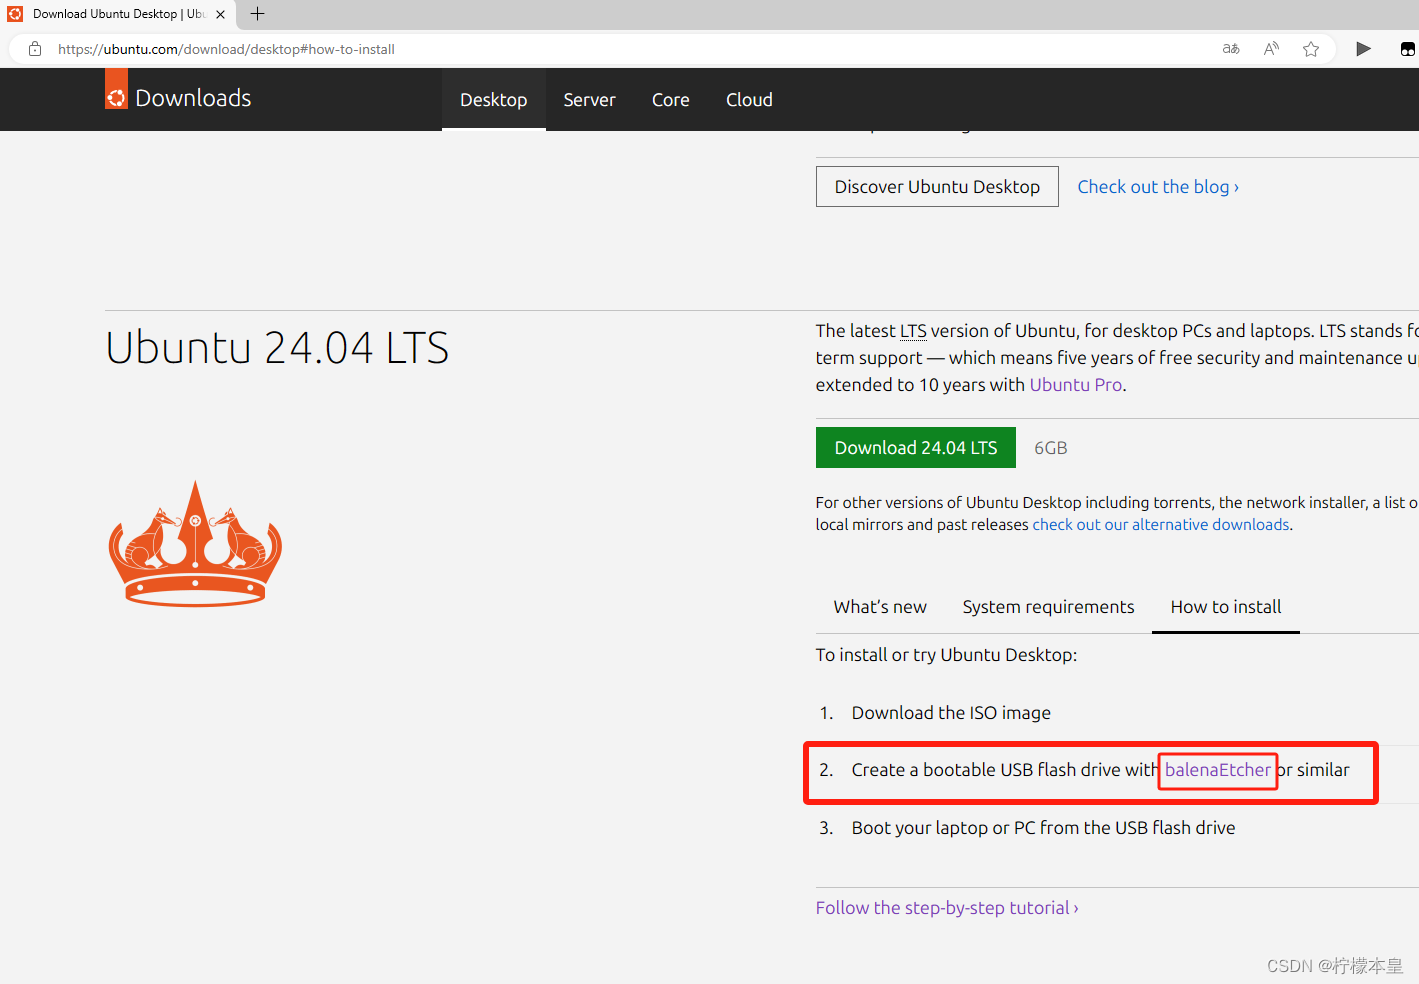This screenshot has width=1419, height=984.
Task: Click the favorites star icon
Action: point(1310,48)
